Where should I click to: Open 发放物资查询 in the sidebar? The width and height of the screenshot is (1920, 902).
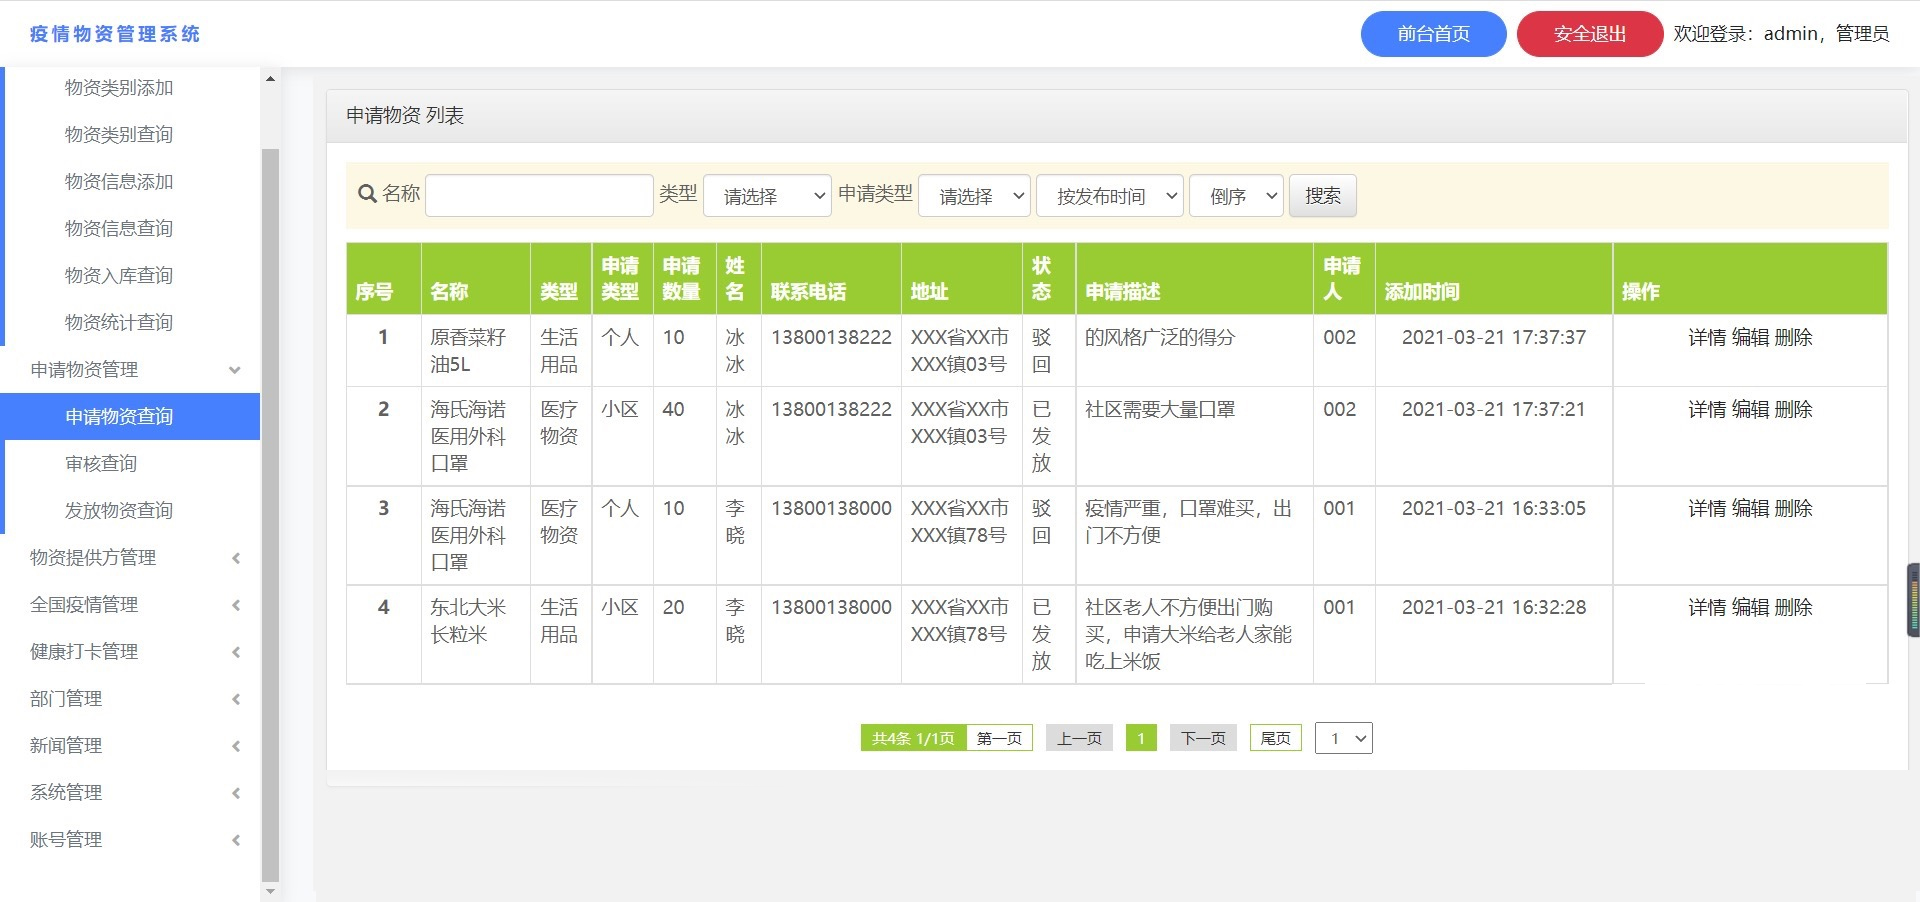(x=119, y=511)
